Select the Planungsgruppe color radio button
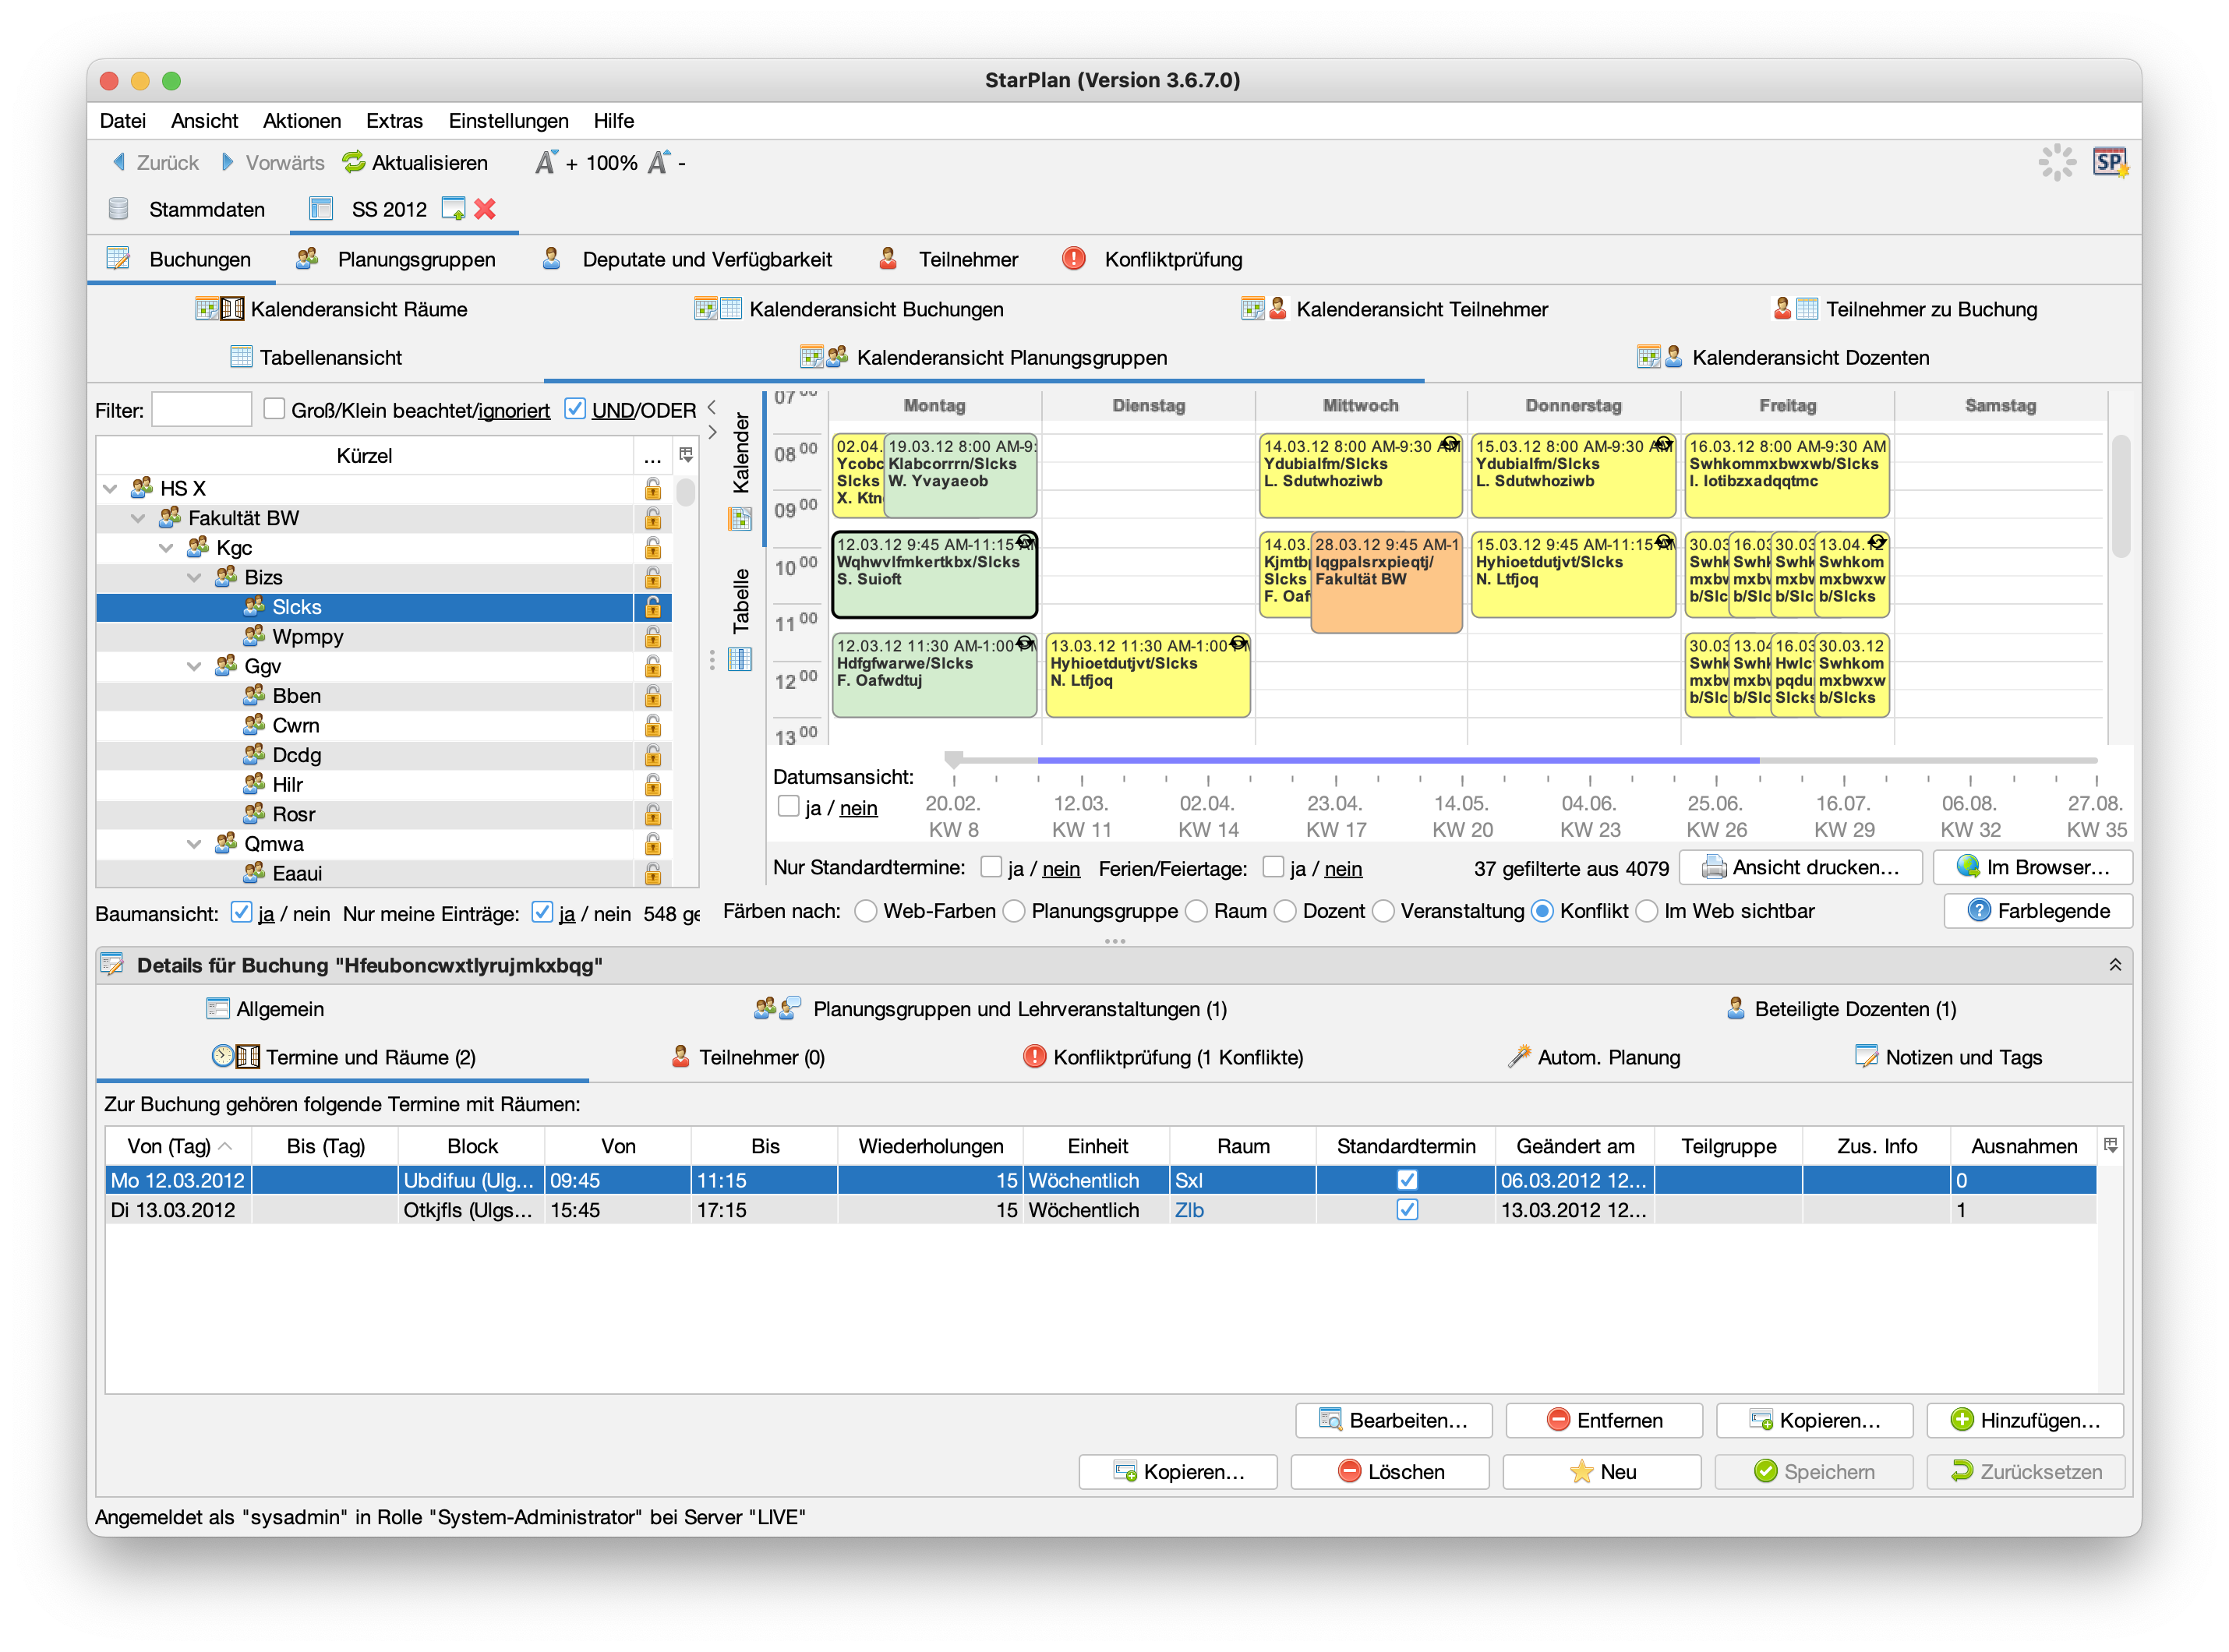2229x1652 pixels. click(1014, 911)
